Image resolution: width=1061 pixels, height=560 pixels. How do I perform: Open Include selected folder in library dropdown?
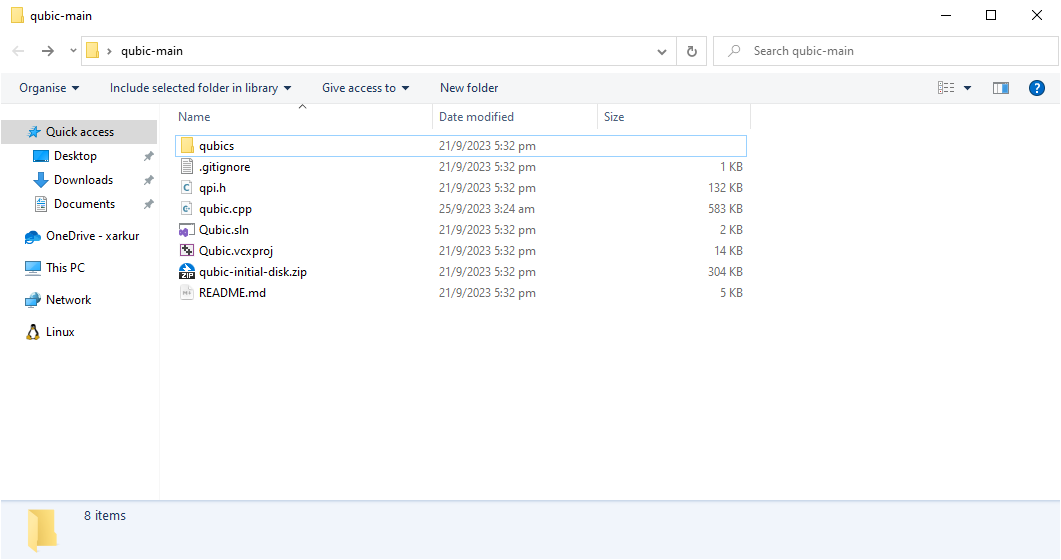[200, 88]
